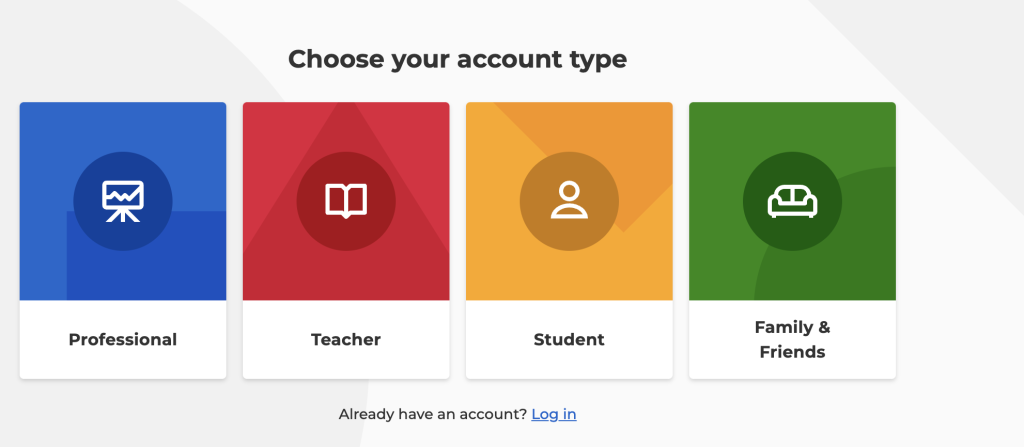Select the Family & Friends label
The height and width of the screenshot is (447, 1024).
[x=792, y=340]
